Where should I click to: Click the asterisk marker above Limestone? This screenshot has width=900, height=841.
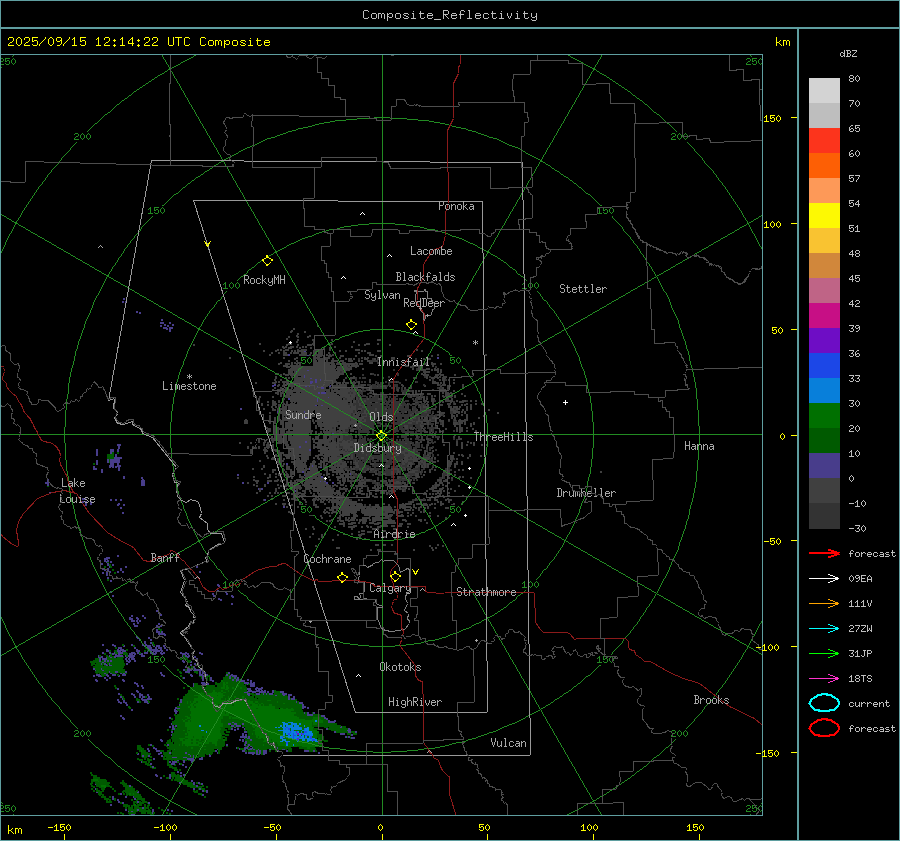pos(189,377)
